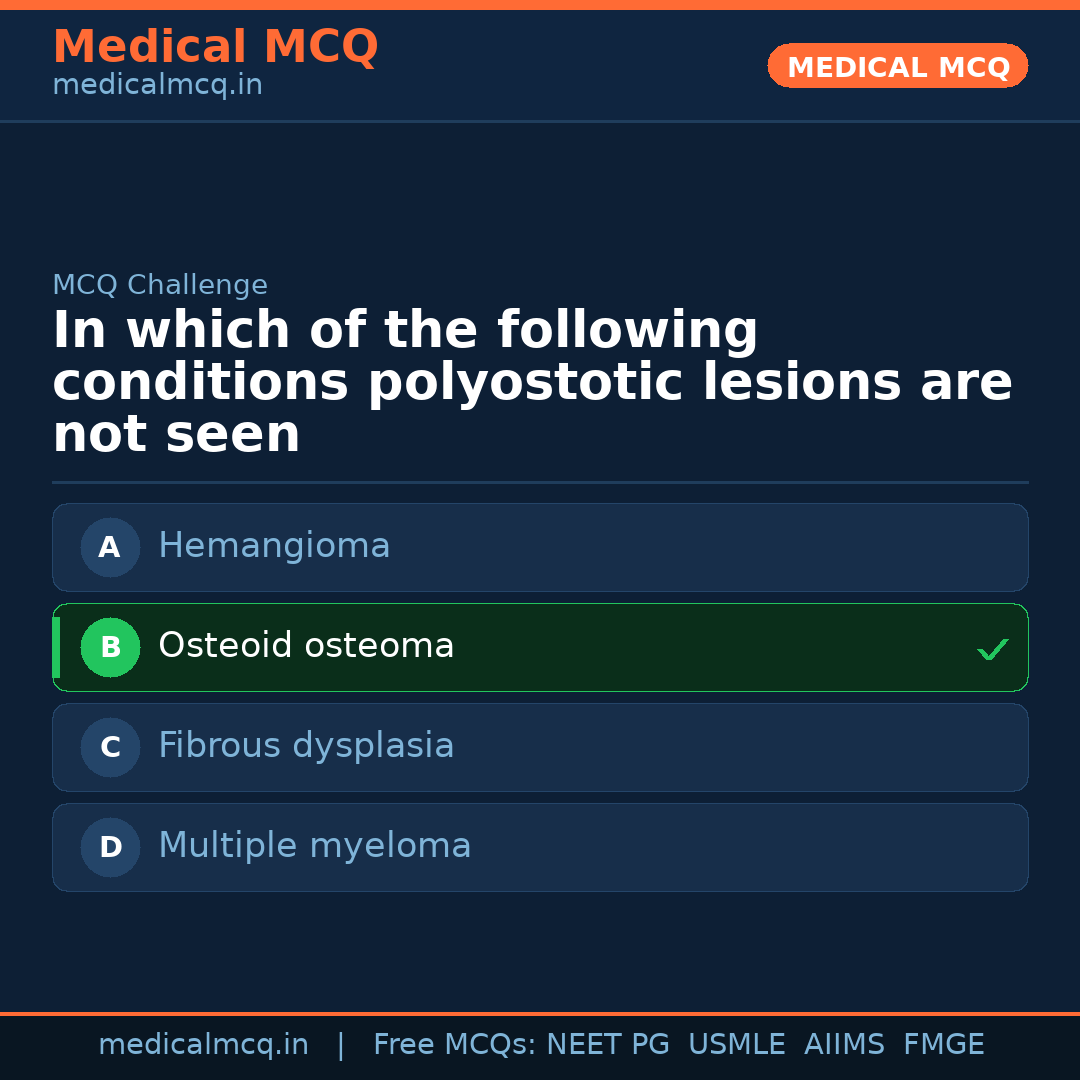The image size is (1080, 1080).
Task: Select the Fibrous dysplasia answer option
Action: click(x=540, y=747)
